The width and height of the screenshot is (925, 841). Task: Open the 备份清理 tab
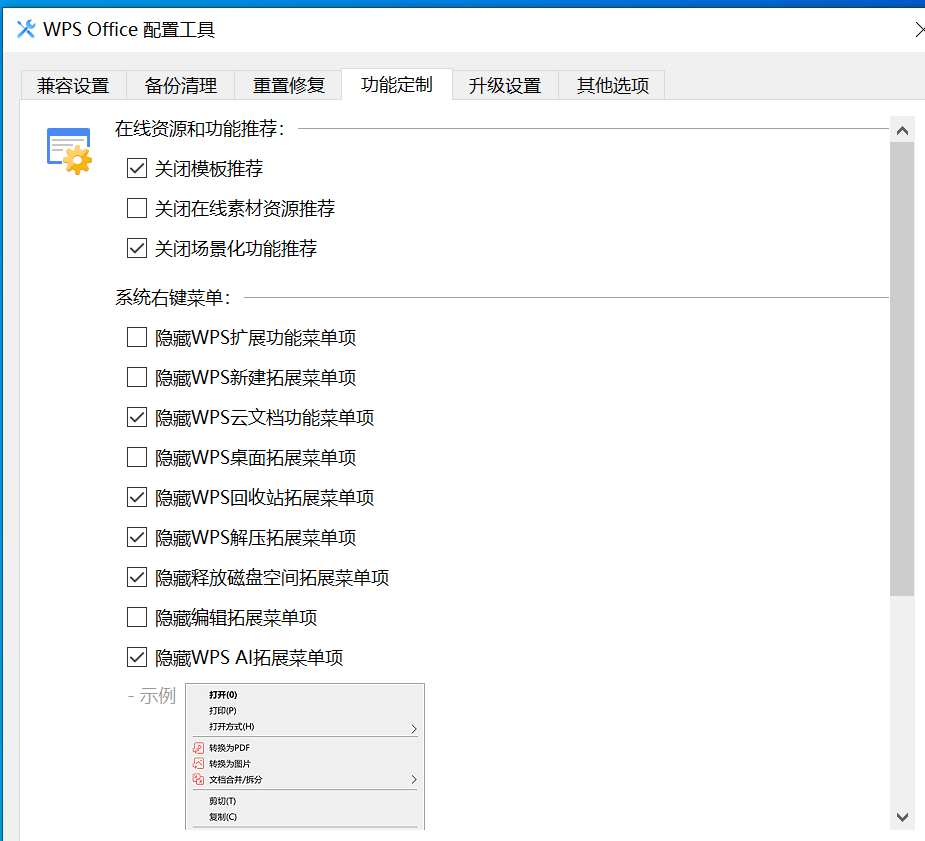point(181,86)
